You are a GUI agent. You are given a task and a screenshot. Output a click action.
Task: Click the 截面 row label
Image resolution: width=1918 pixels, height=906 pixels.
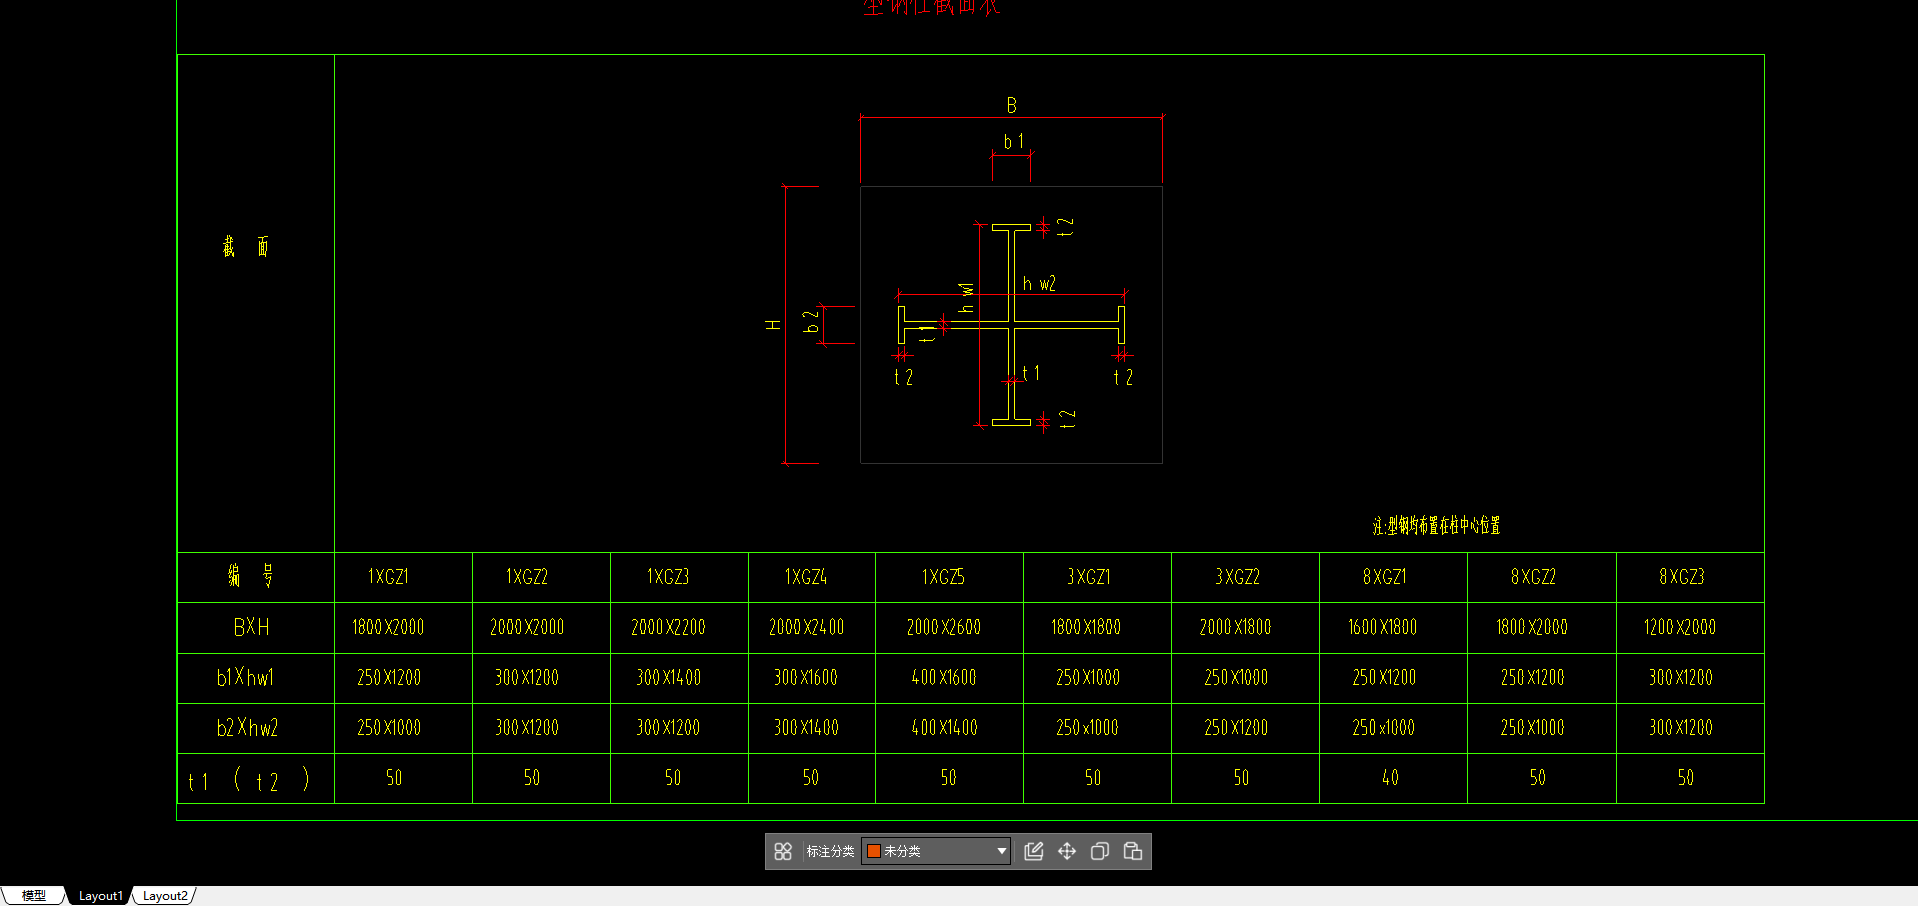246,247
